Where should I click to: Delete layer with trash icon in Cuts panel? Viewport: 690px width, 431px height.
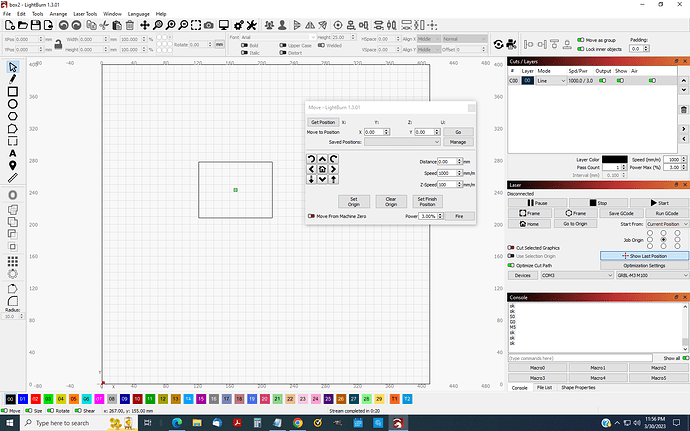(683, 110)
